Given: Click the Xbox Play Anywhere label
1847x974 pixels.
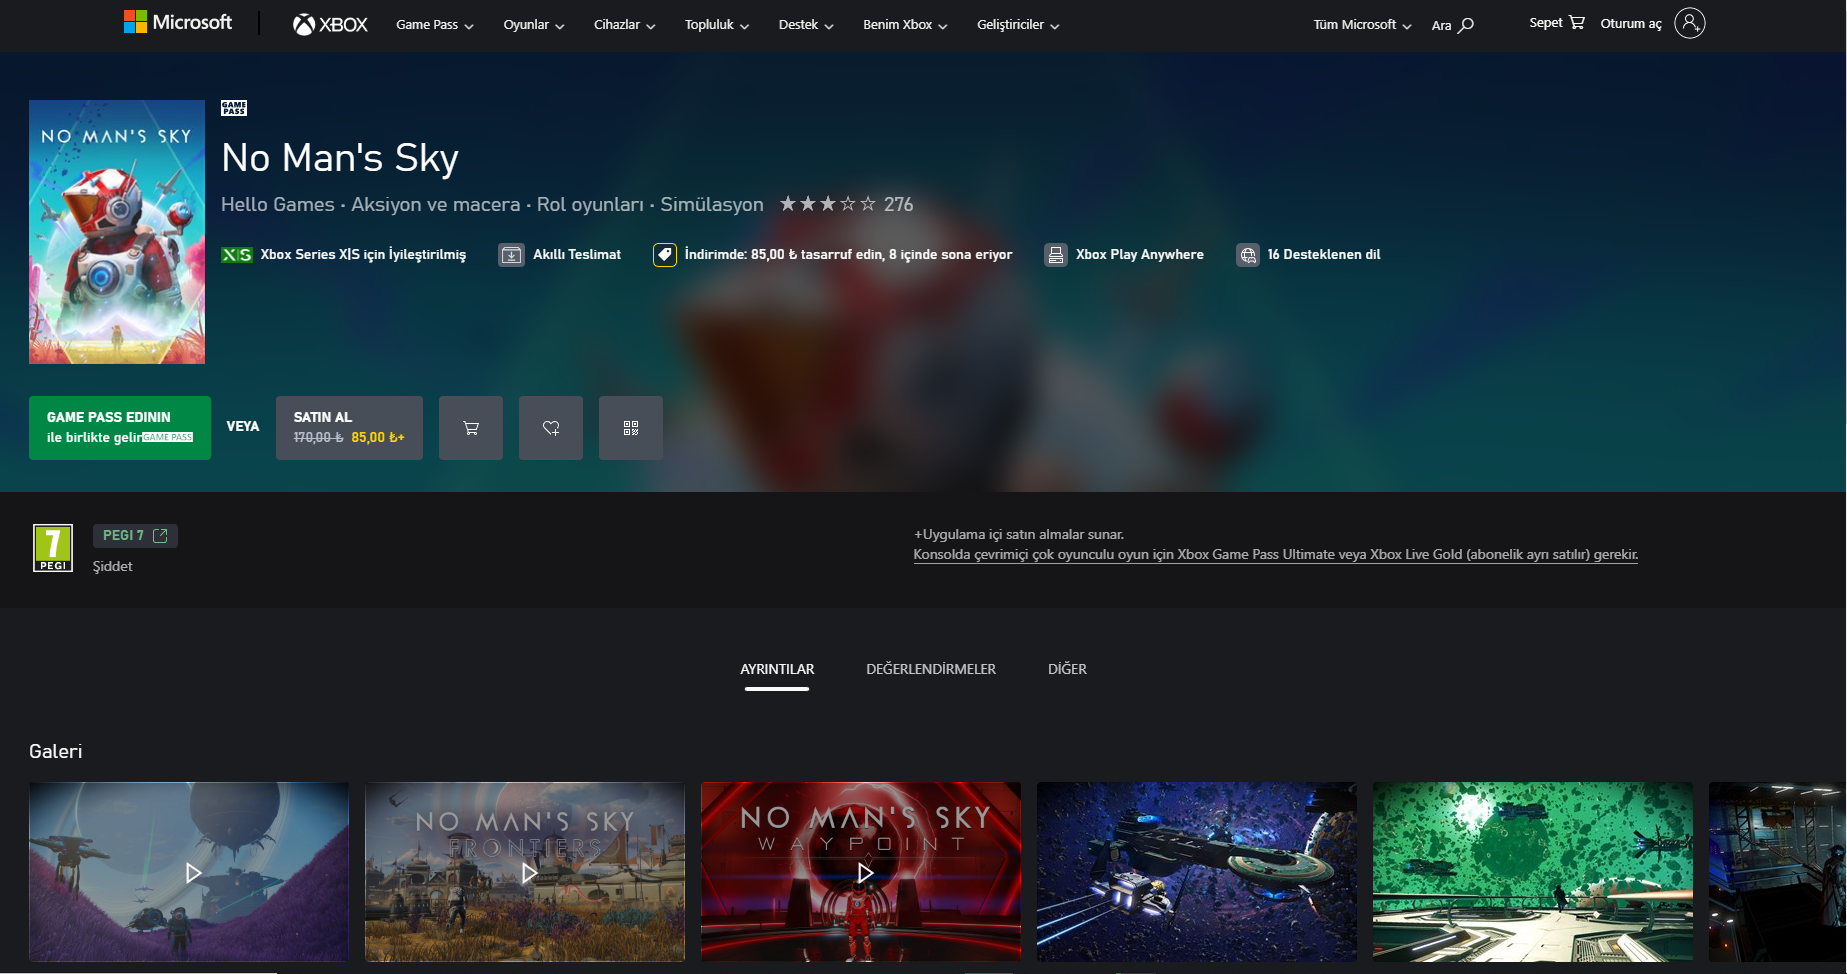Looking at the screenshot, I should [1140, 255].
